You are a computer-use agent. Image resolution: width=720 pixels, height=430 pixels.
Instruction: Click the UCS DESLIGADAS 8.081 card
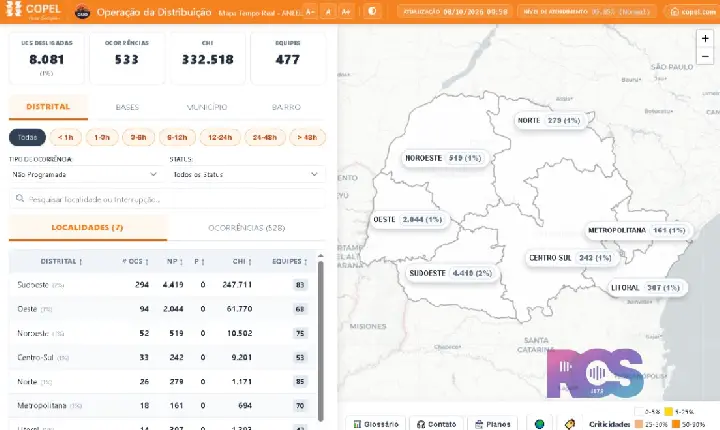pos(46,58)
